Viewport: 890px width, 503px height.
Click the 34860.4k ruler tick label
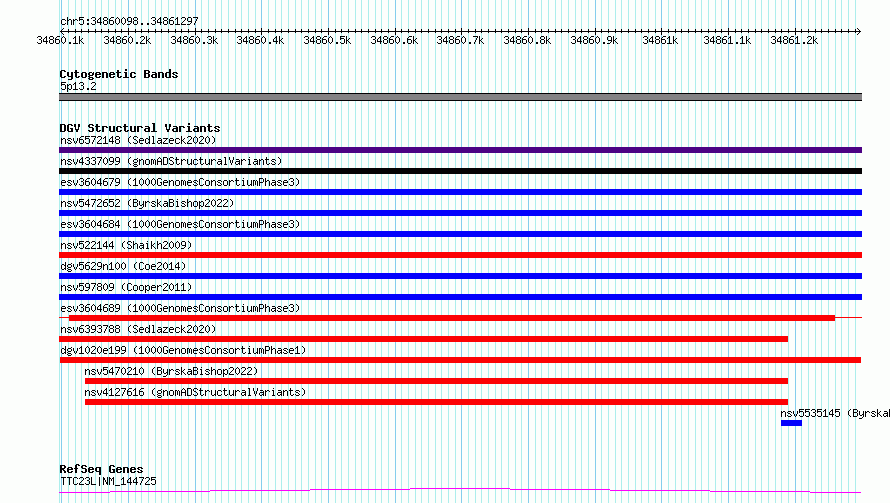[x=260, y=40]
